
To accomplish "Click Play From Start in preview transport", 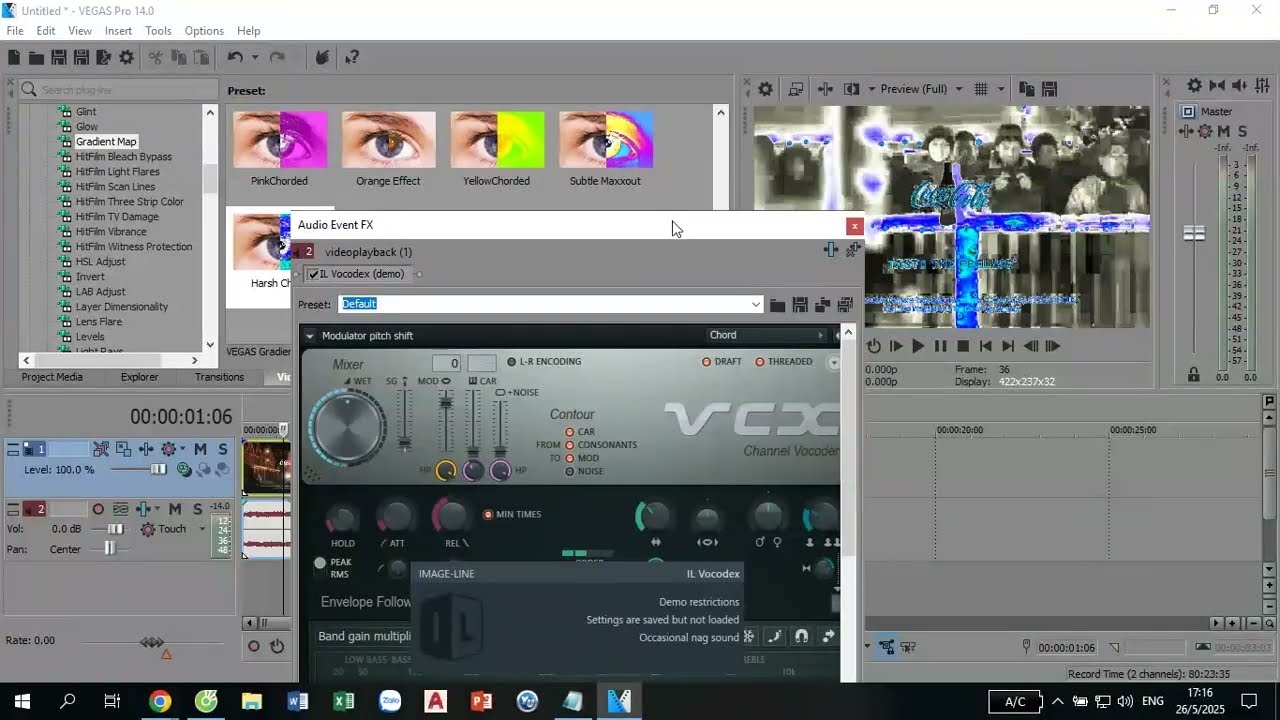I will click(896, 346).
